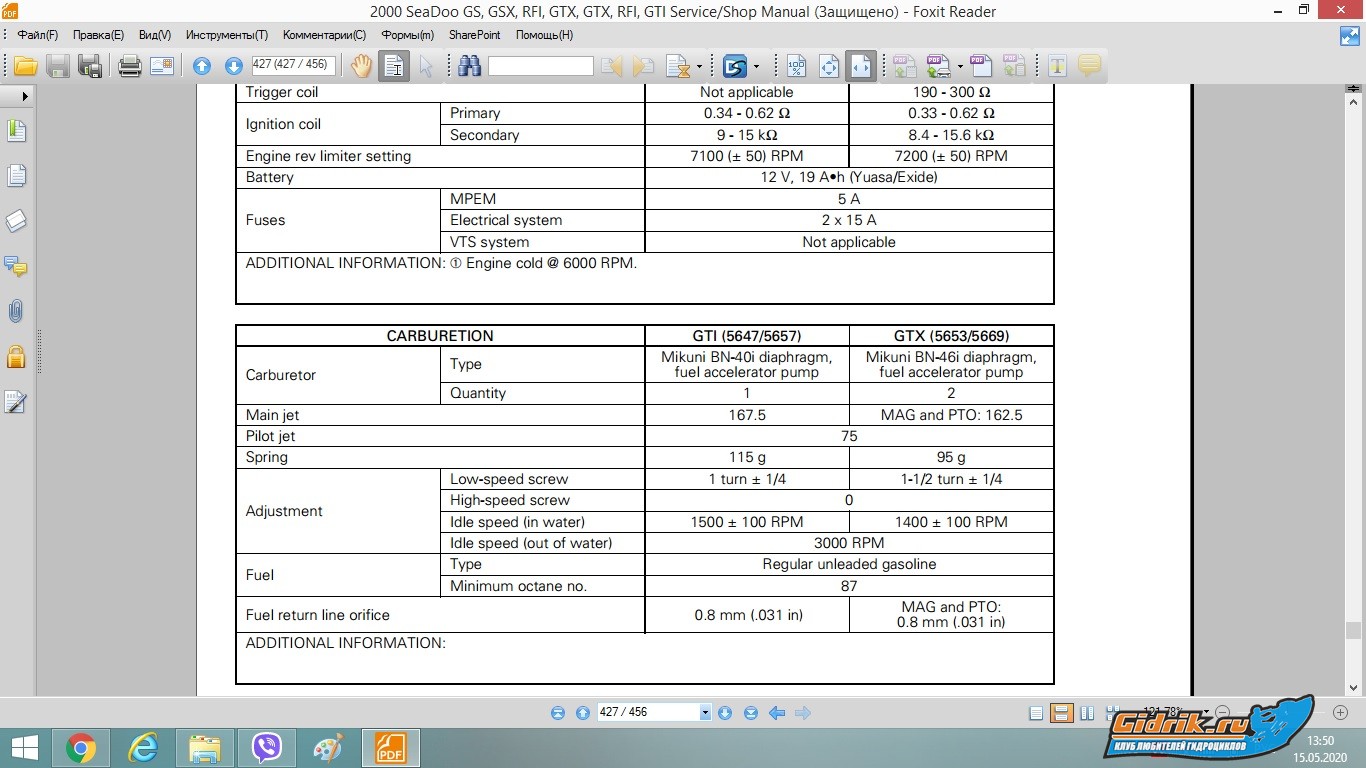
Task: Open the Attachments paperclip panel
Action: point(16,311)
